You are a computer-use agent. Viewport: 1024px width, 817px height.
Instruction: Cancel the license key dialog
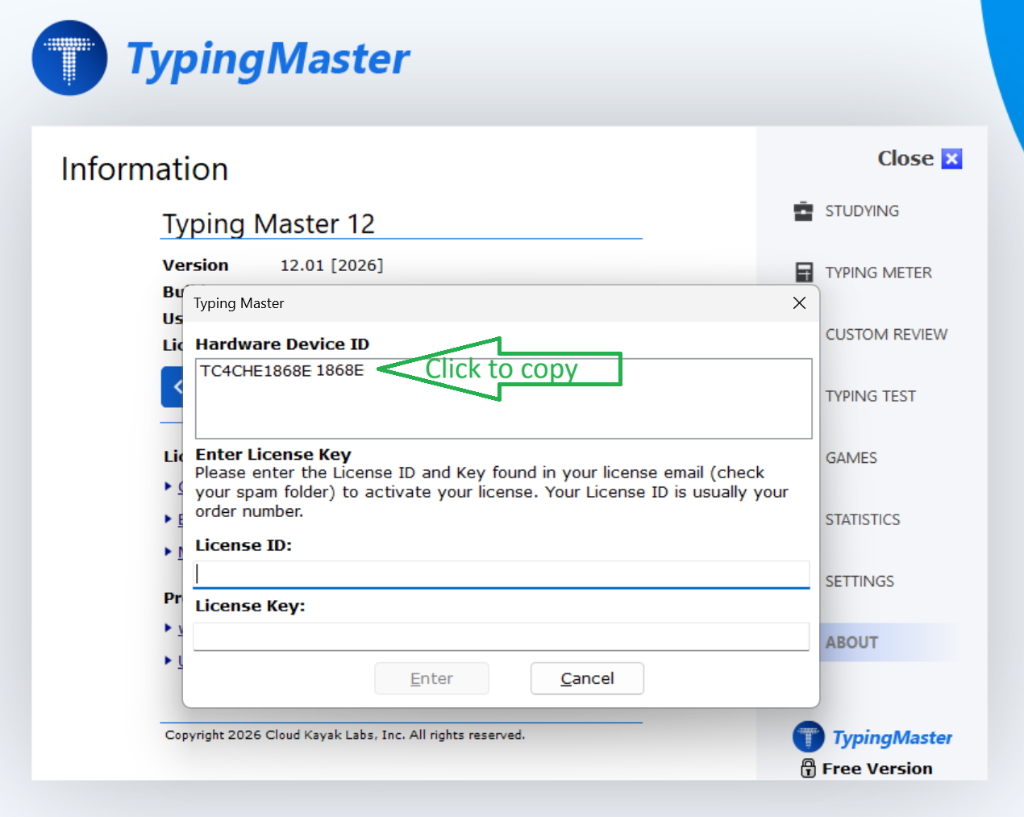coord(586,679)
